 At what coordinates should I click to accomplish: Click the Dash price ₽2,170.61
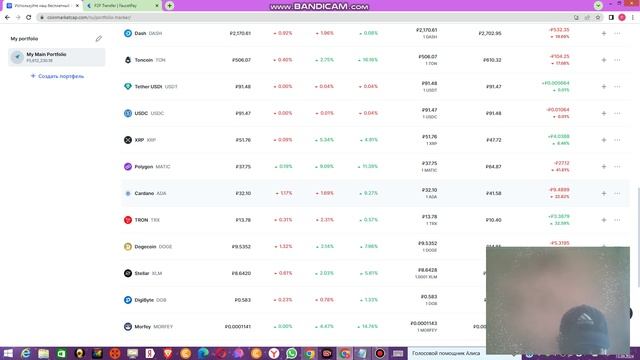(x=240, y=33)
